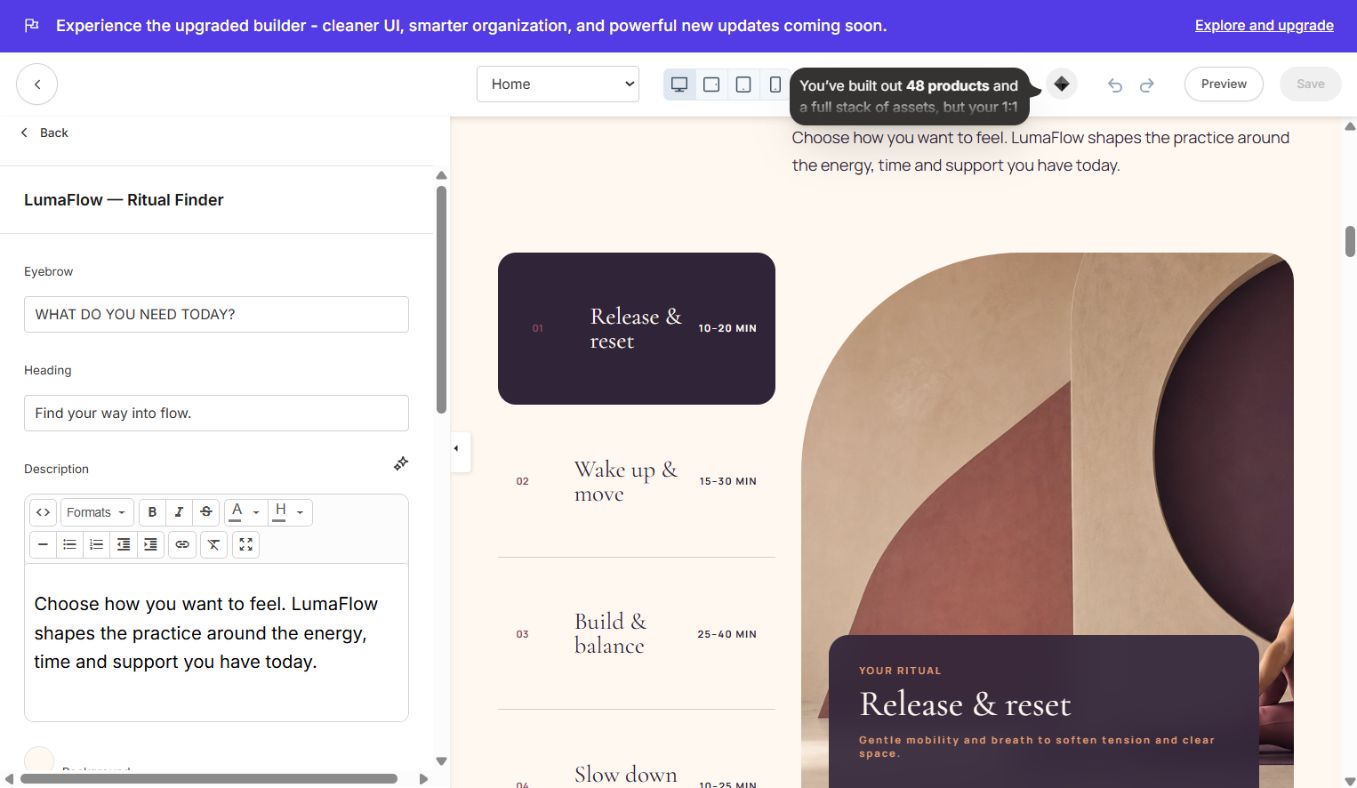This screenshot has width=1357, height=788.
Task: Select landscape tablet device preview
Action: tap(711, 84)
